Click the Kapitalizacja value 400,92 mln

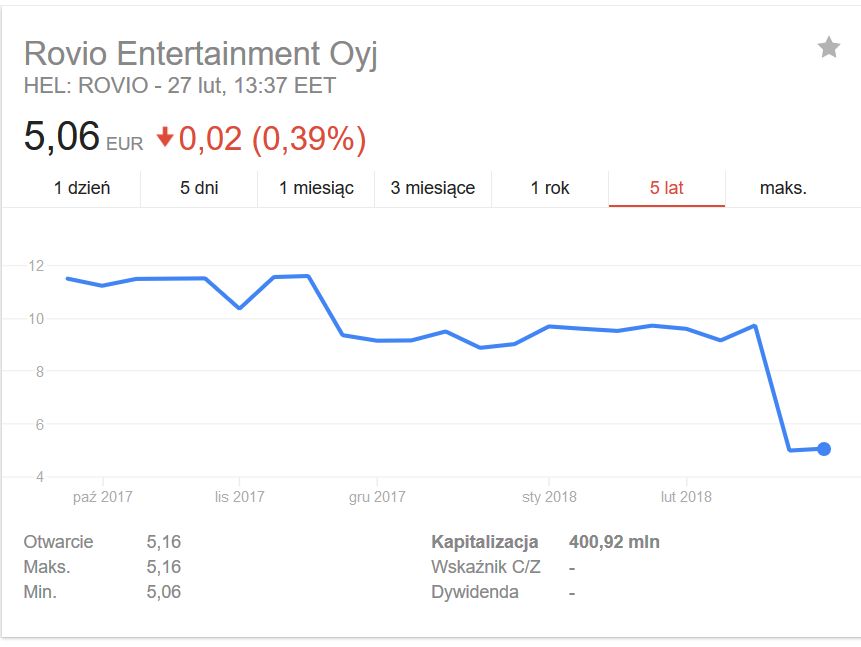click(614, 542)
